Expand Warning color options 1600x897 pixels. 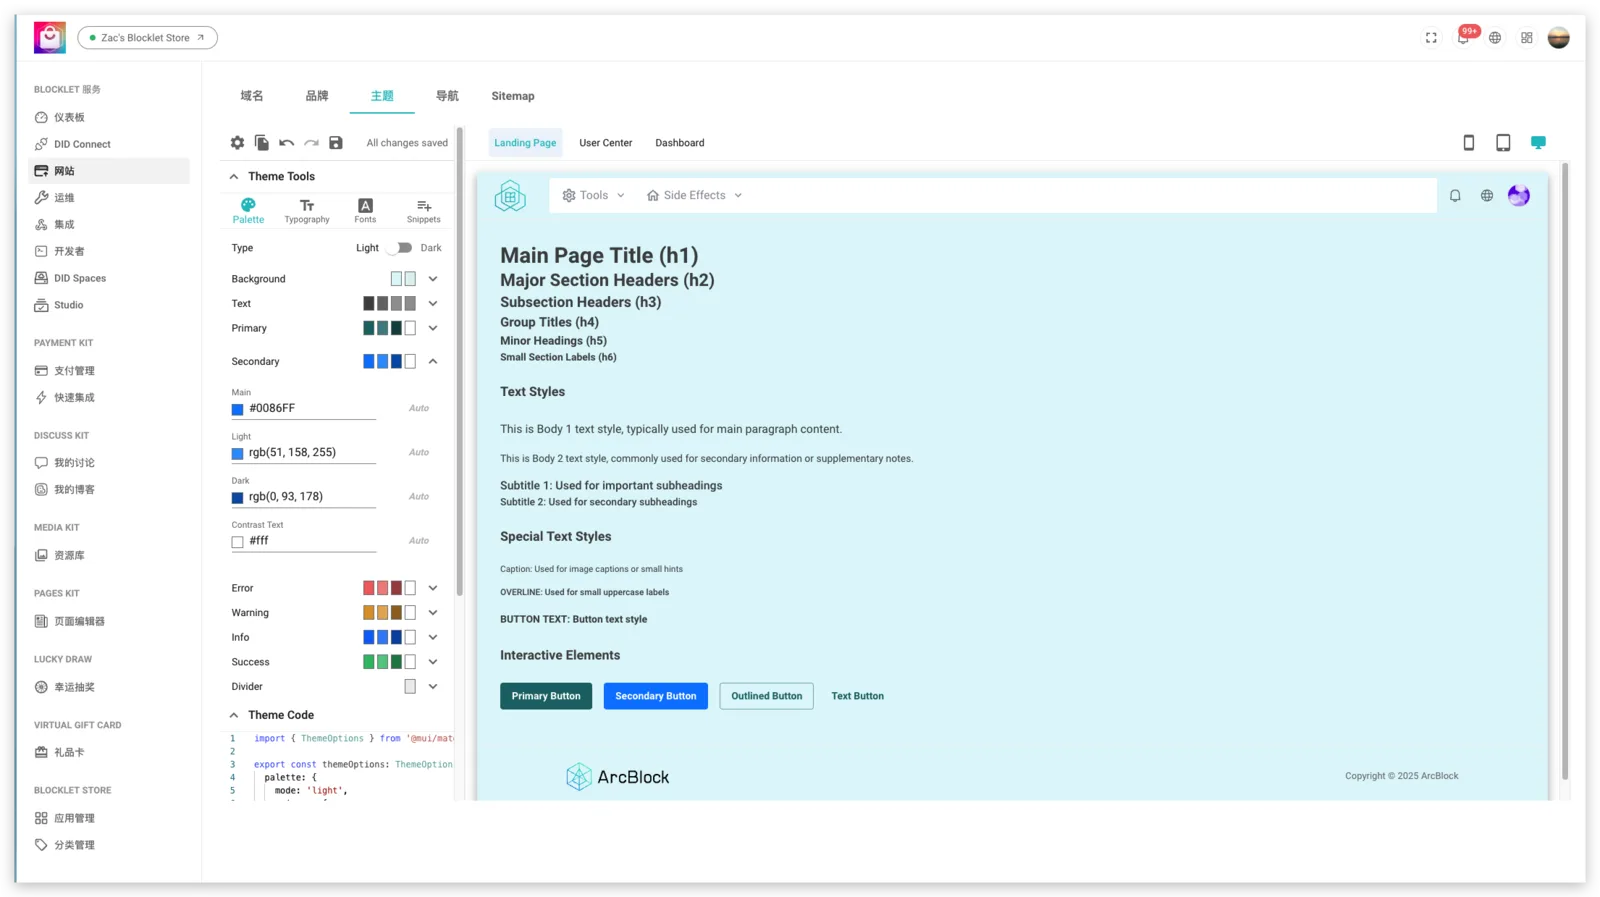coord(433,613)
